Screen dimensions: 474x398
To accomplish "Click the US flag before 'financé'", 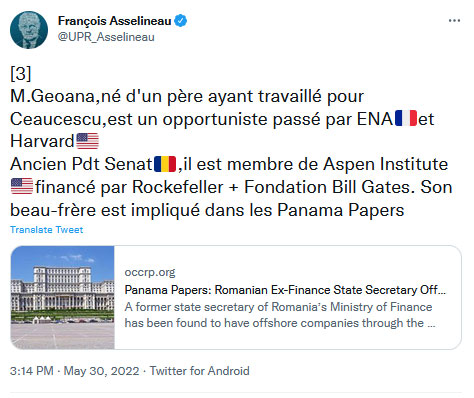I will coord(22,187).
